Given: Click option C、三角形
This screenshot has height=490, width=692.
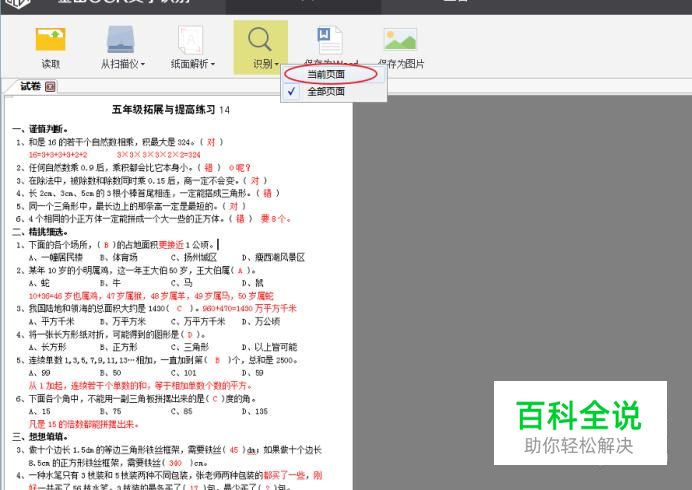Looking at the screenshot, I should (x=189, y=347).
